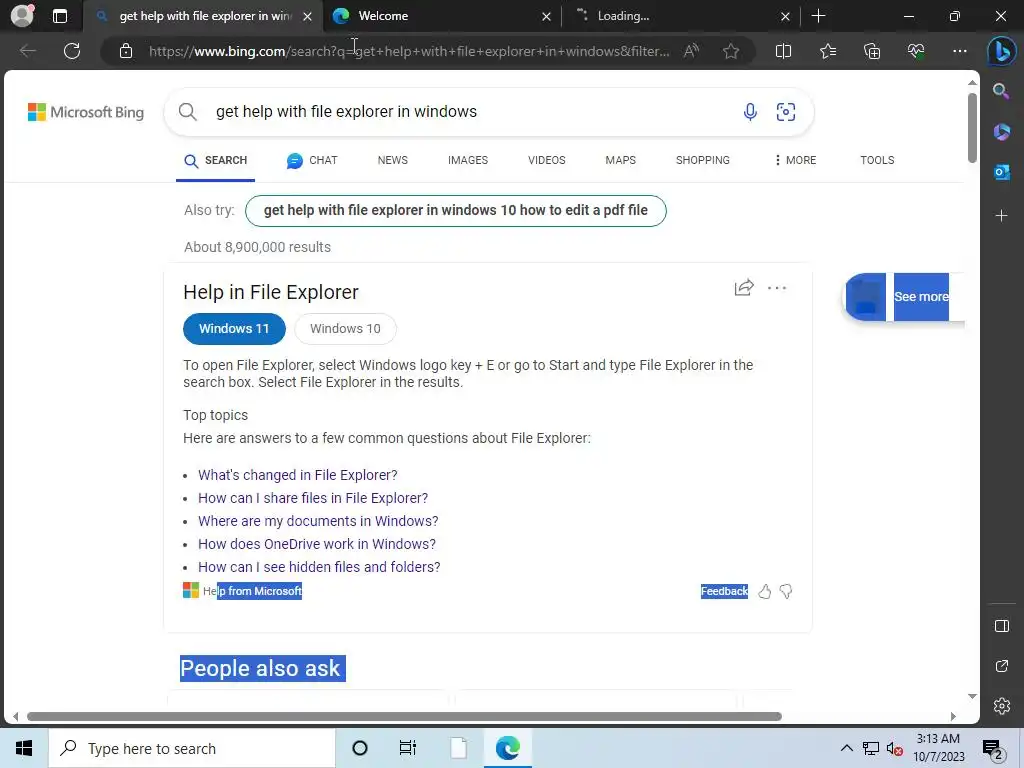Add this page to favorites star
The width and height of the screenshot is (1024, 768).
731,51
